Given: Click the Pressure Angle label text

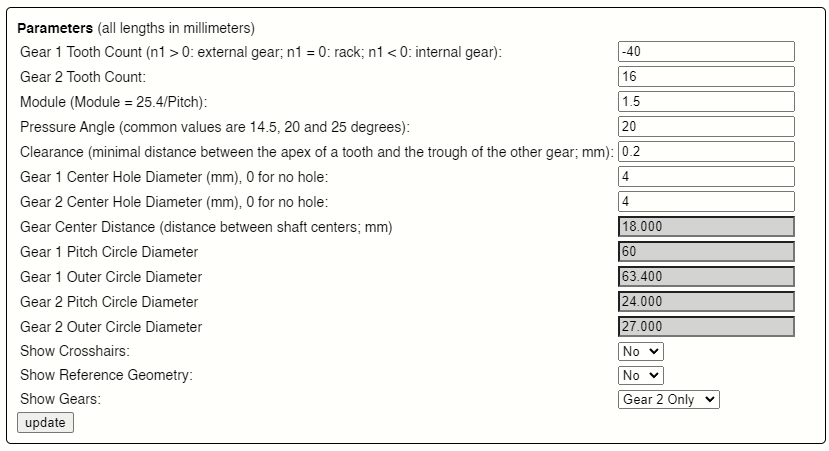Looking at the screenshot, I should pos(215,127).
